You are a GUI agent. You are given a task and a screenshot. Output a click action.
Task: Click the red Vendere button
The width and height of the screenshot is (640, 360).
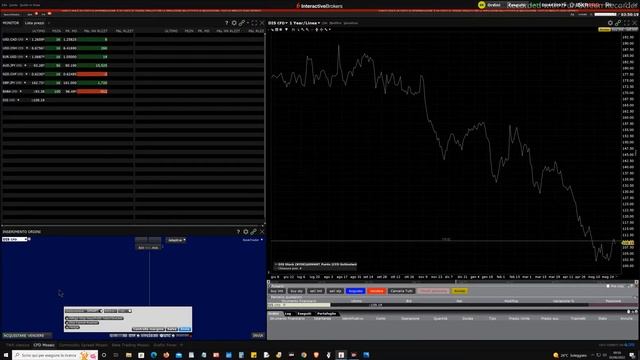click(376, 291)
